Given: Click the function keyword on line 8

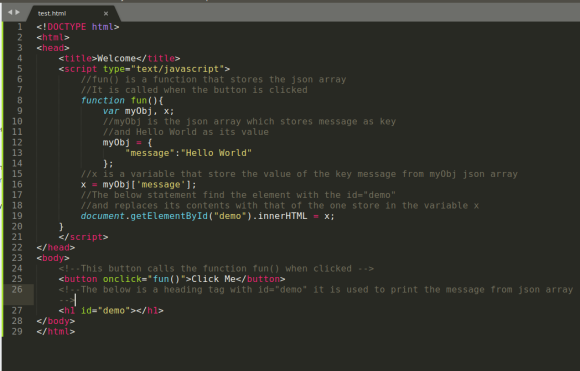Looking at the screenshot, I should point(103,100).
